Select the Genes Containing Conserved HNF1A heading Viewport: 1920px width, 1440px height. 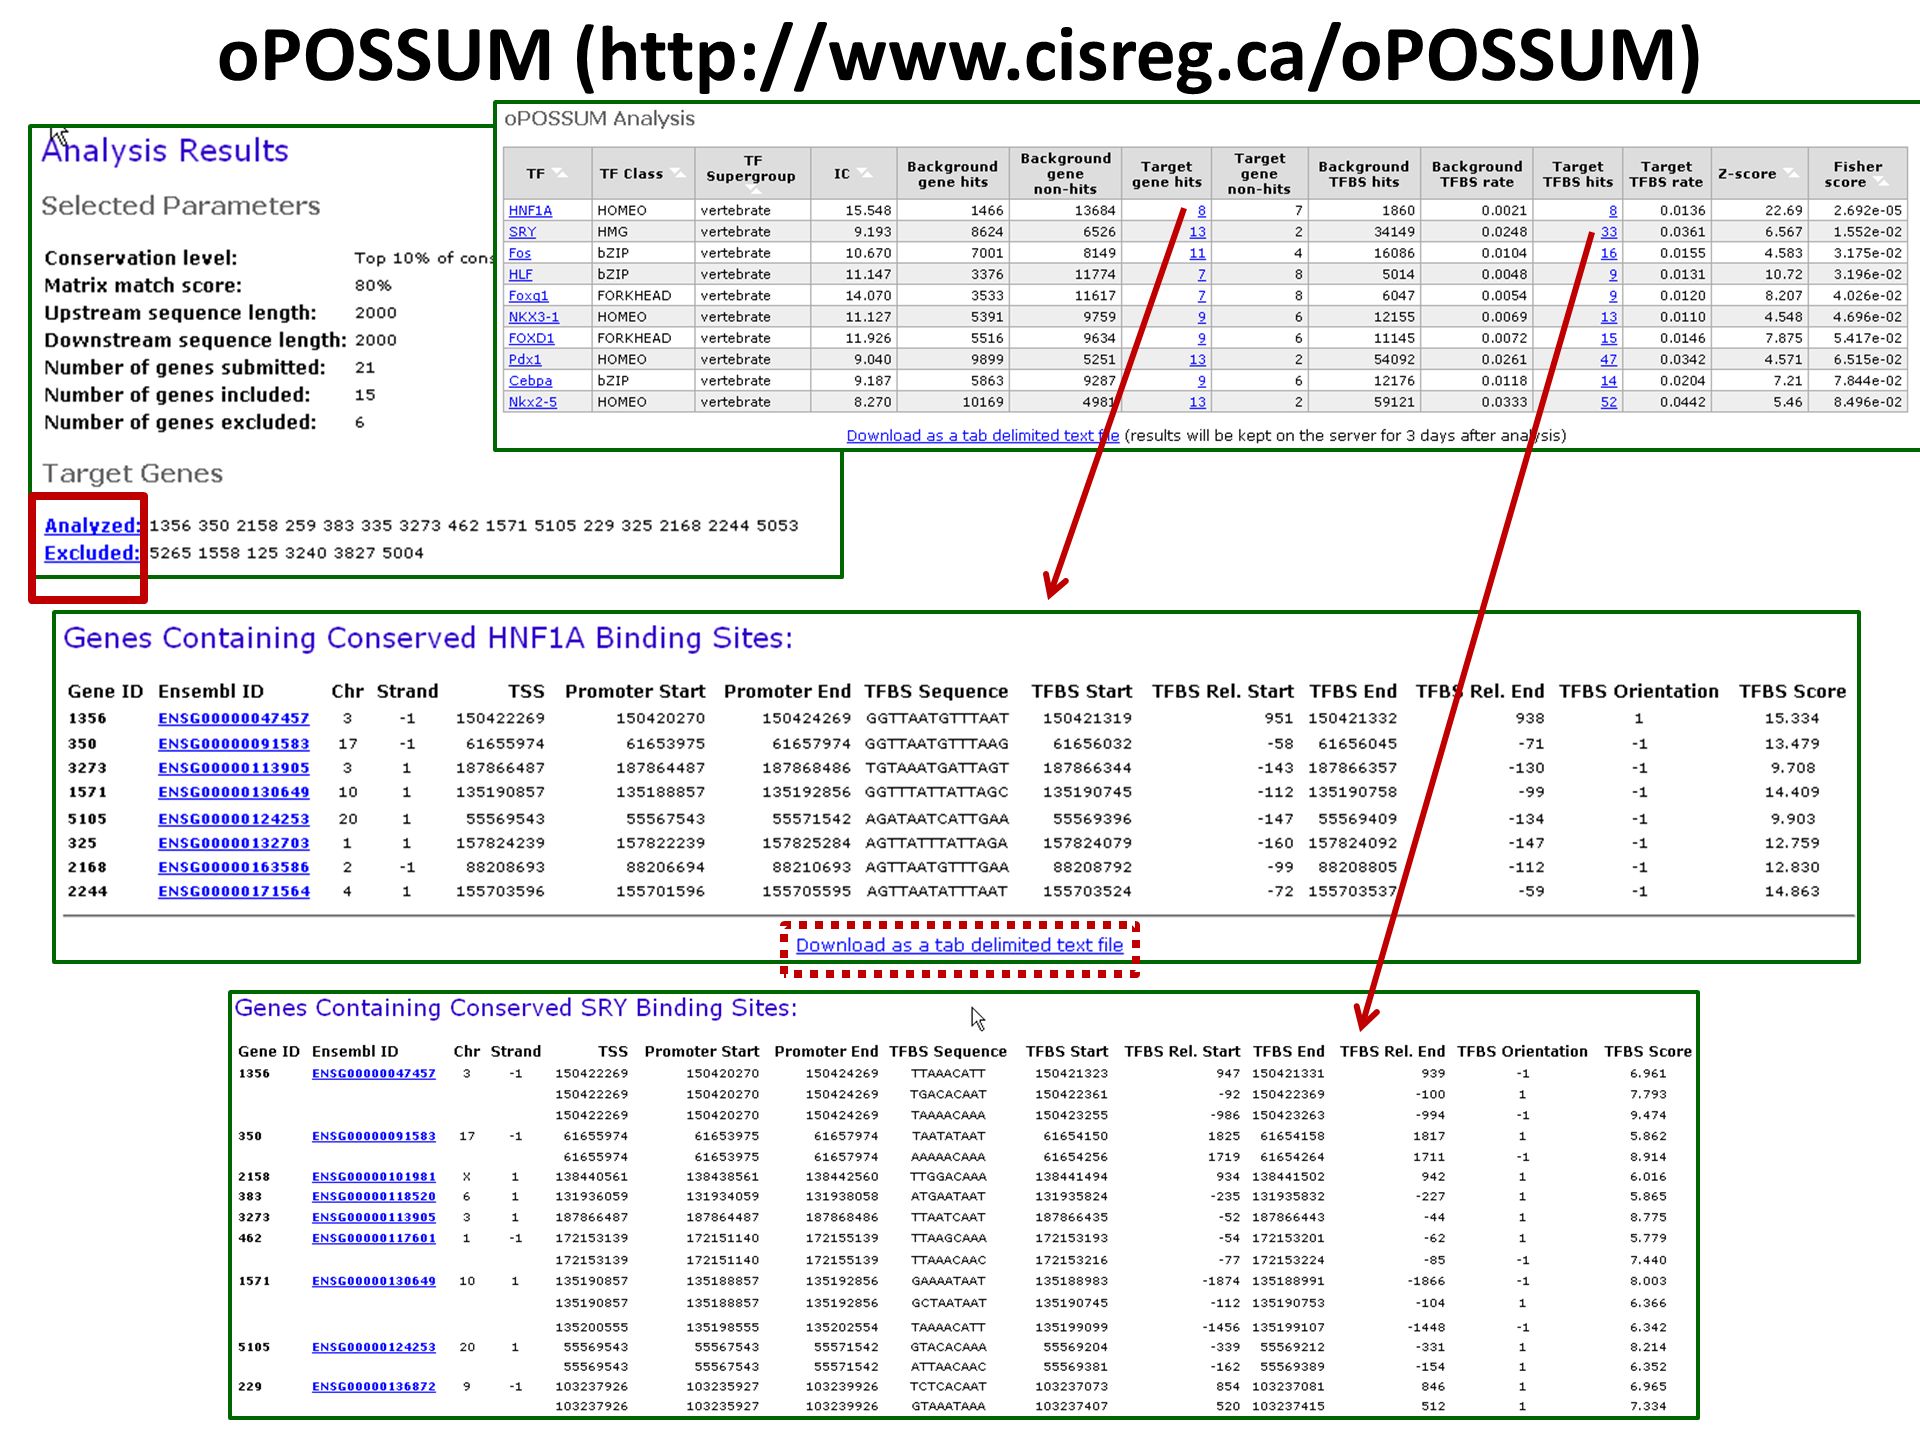(x=428, y=638)
